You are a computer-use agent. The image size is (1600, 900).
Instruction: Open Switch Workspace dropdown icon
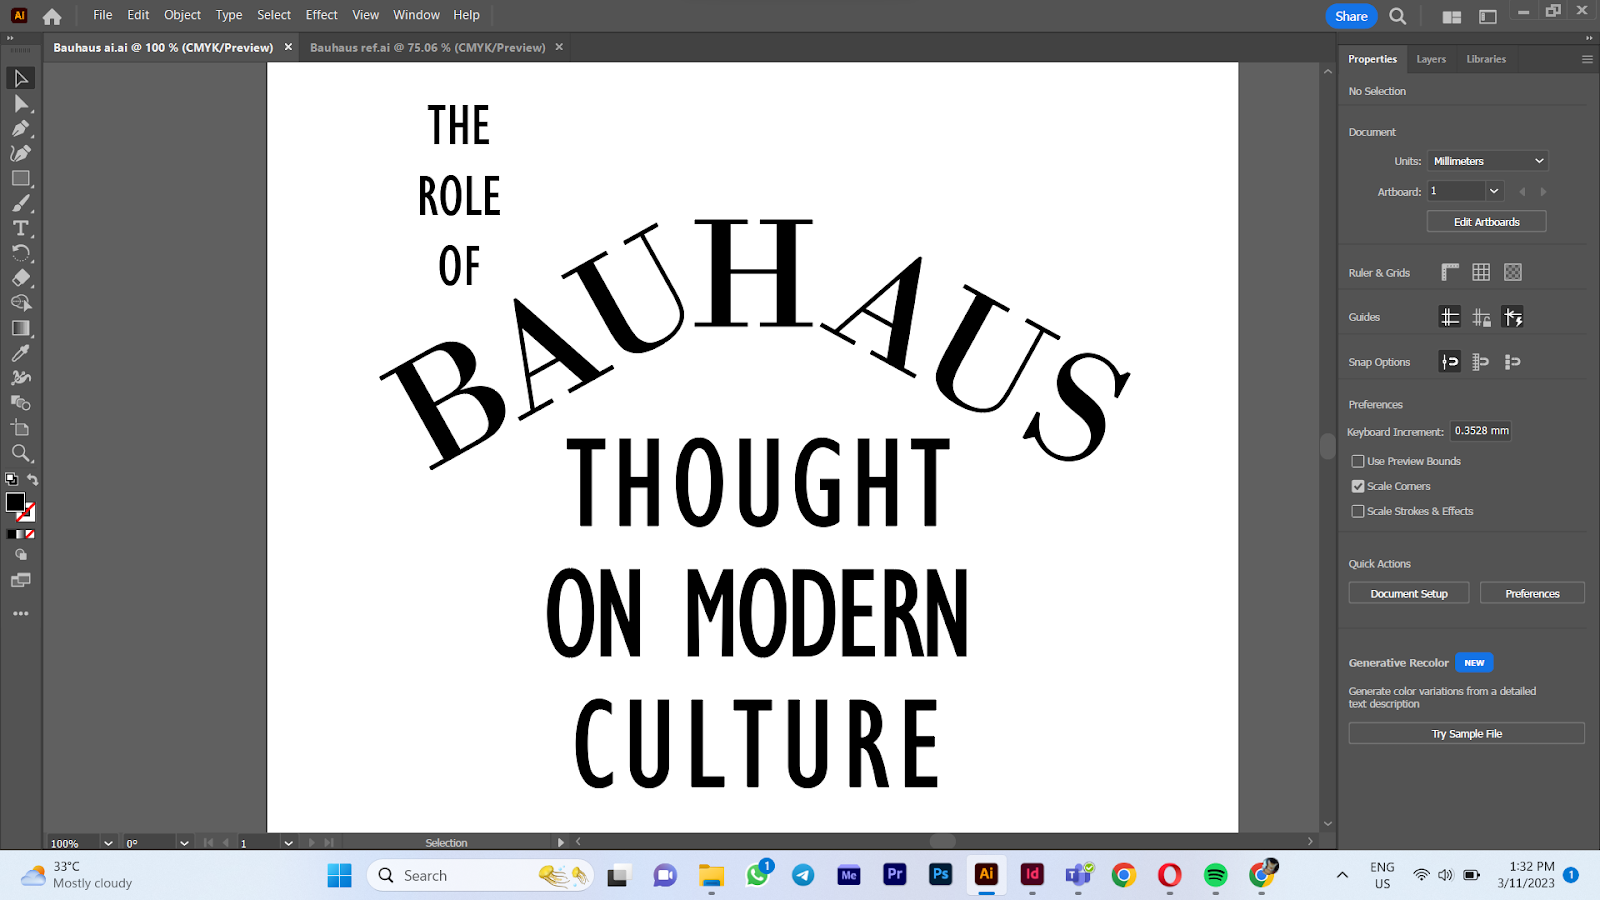pos(1488,16)
